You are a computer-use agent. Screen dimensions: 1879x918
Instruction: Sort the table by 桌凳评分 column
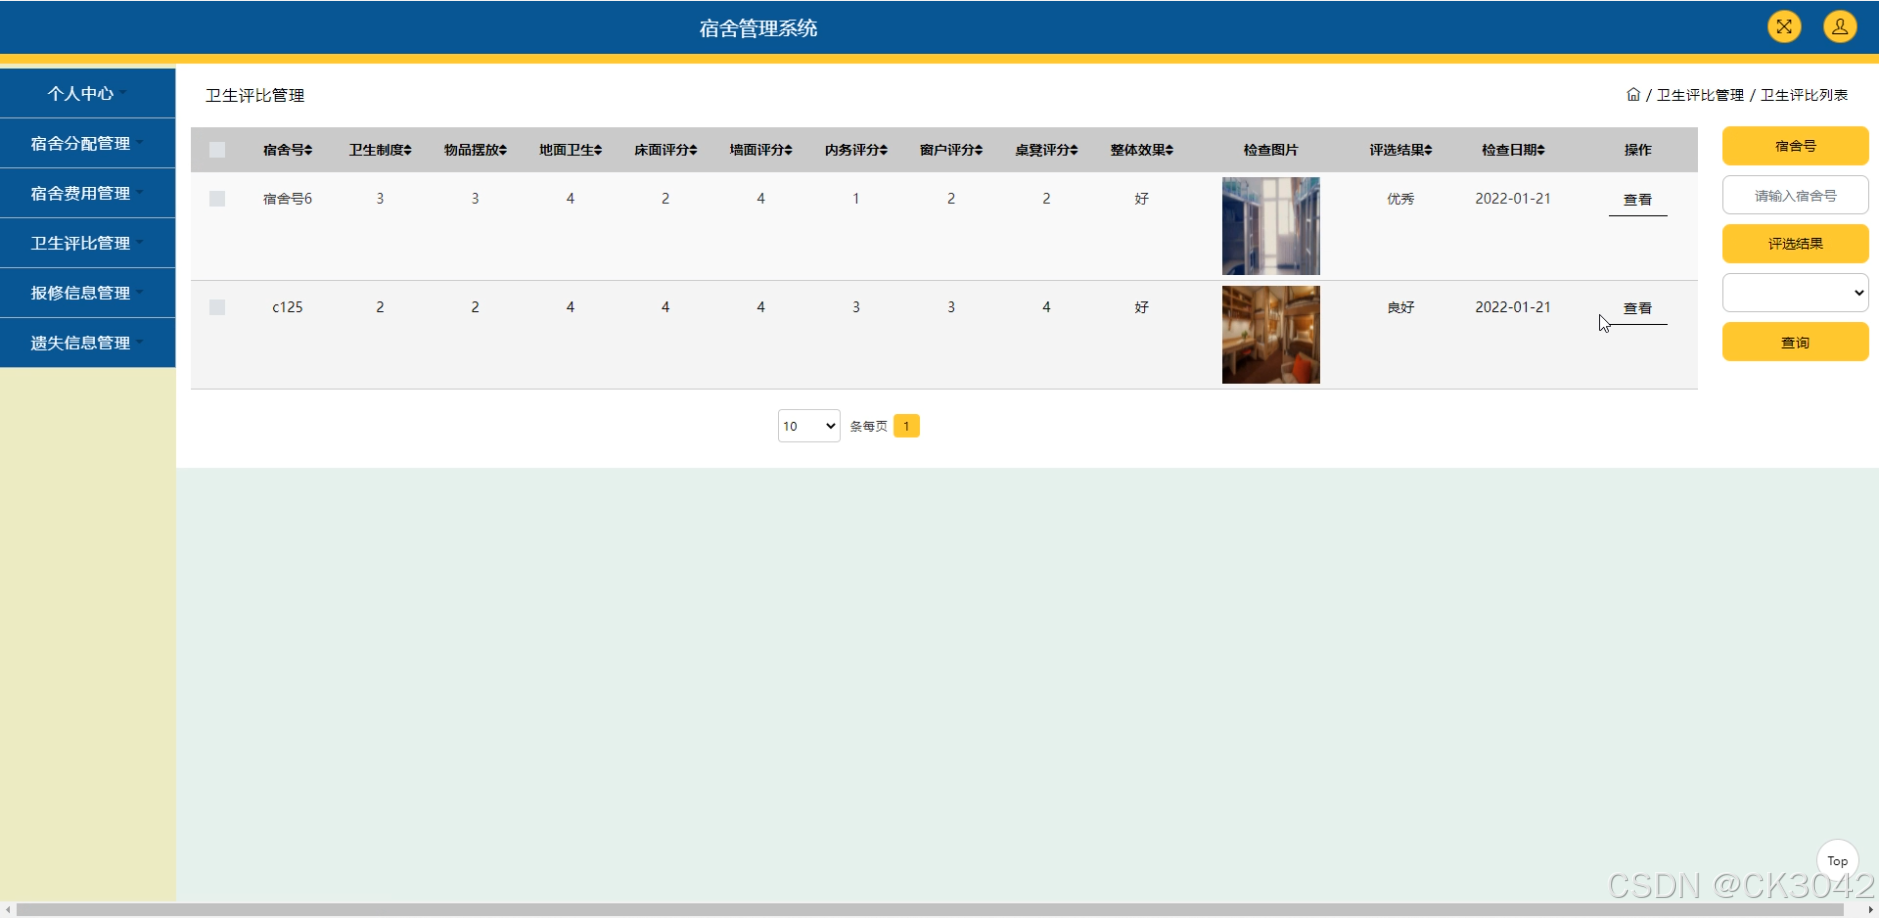click(x=1046, y=150)
